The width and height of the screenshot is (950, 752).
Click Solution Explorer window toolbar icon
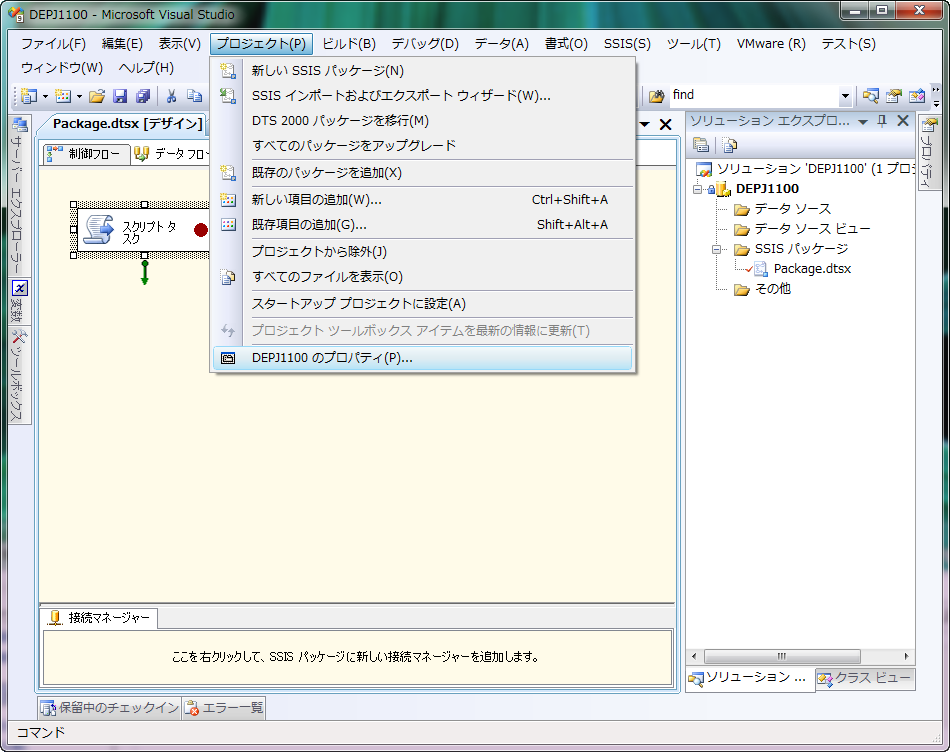871,96
